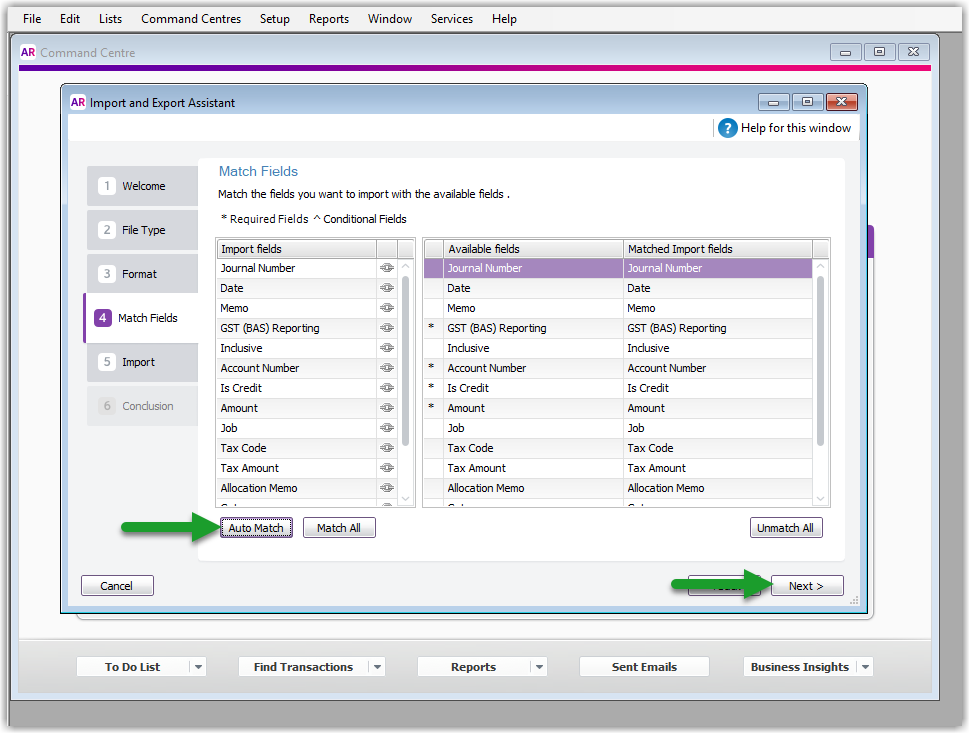The height and width of the screenshot is (734, 970).
Task: Click Reports button in bottom bar
Action: 473,667
